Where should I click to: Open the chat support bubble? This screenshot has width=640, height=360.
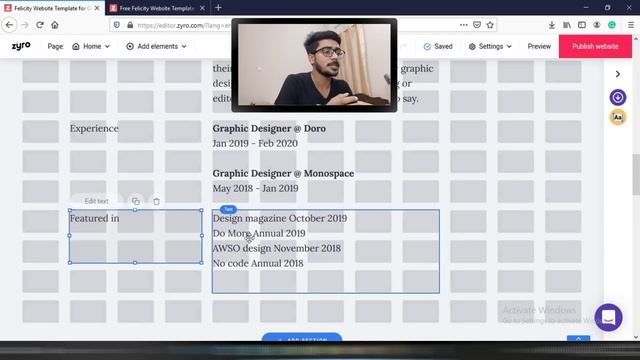coord(608,317)
